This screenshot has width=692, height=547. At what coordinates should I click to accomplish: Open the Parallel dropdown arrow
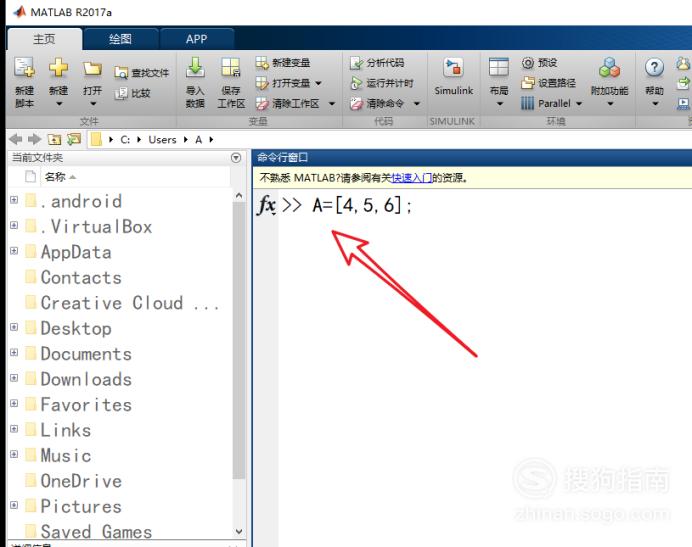tap(579, 104)
